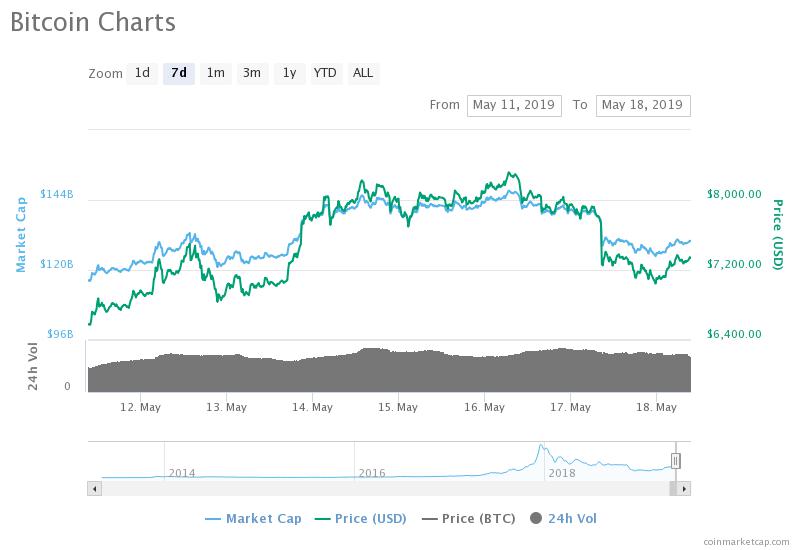This screenshot has height=550, width=800.
Task: Click the Market Cap axis title
Action: pos(21,235)
